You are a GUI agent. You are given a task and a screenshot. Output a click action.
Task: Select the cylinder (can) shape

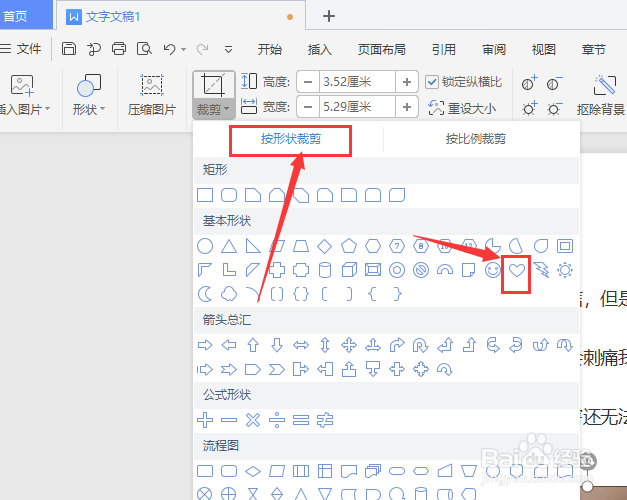(325, 270)
